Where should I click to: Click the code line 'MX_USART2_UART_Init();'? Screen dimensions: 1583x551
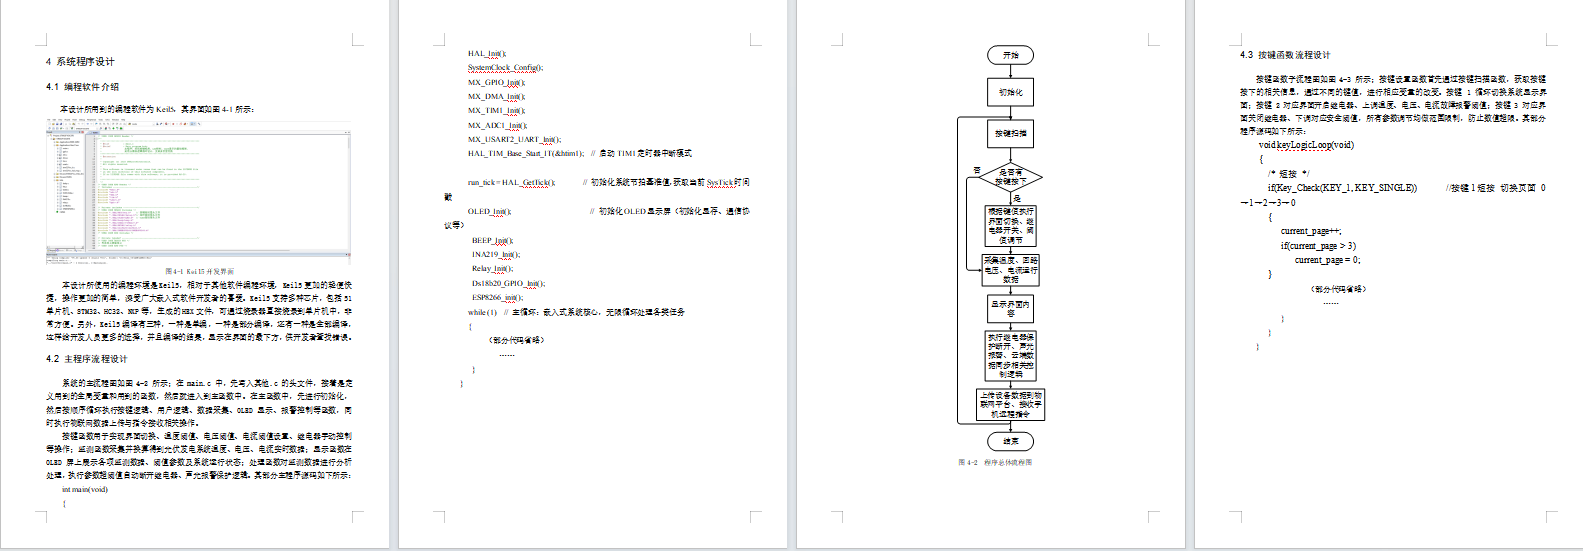(514, 140)
